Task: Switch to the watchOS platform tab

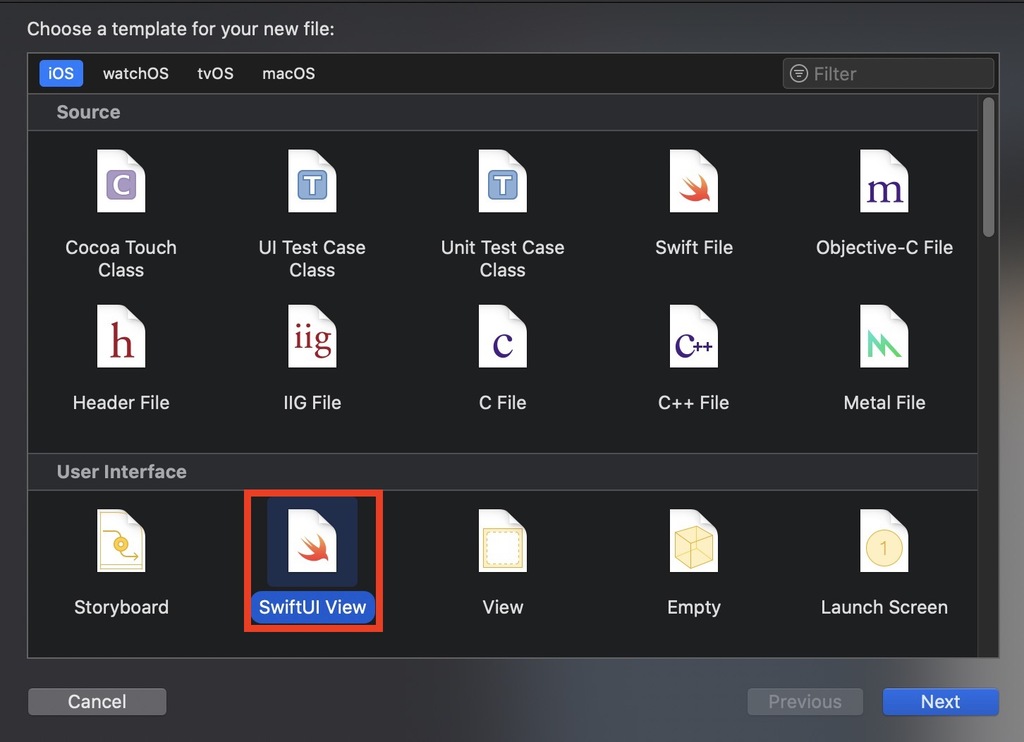Action: click(x=136, y=73)
